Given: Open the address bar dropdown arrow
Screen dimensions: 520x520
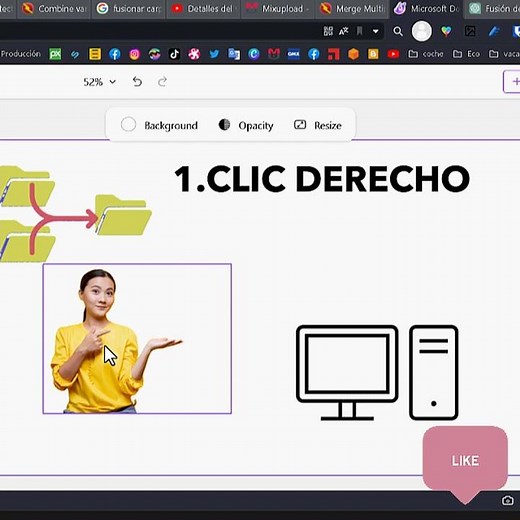Looking at the screenshot, I should click(375, 31).
